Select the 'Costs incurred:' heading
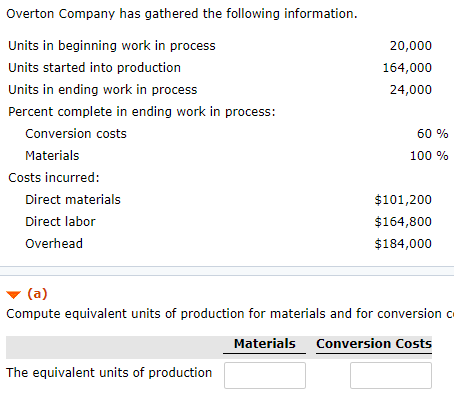This screenshot has height=396, width=454. 54,178
